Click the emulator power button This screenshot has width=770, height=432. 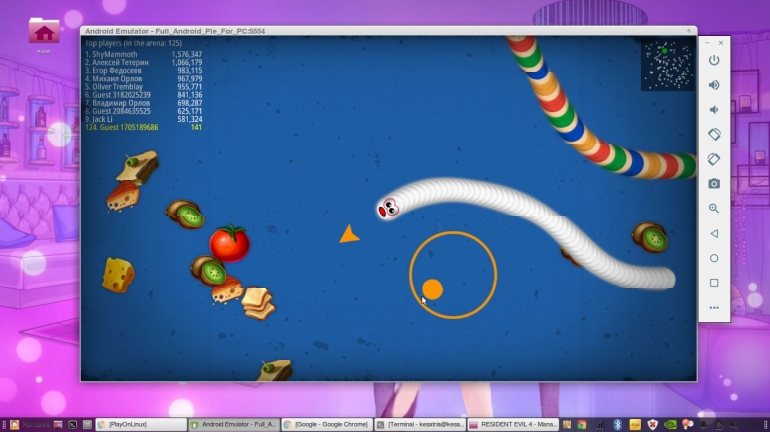[x=714, y=60]
